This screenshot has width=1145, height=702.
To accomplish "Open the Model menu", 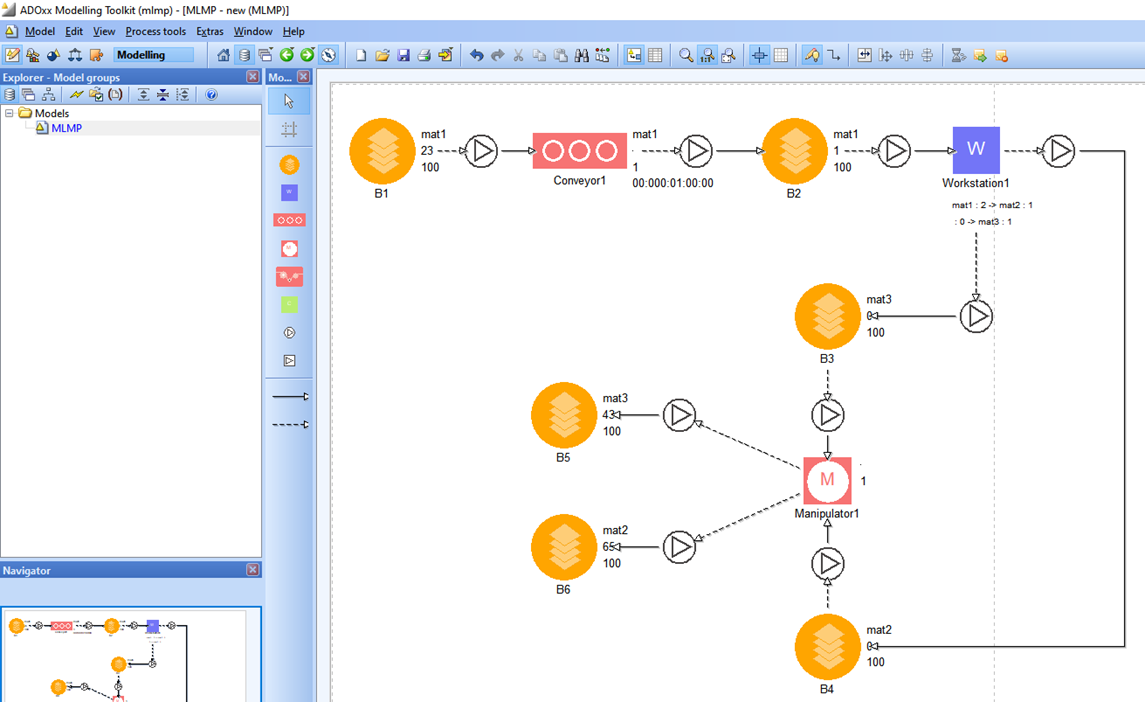I will [39, 31].
